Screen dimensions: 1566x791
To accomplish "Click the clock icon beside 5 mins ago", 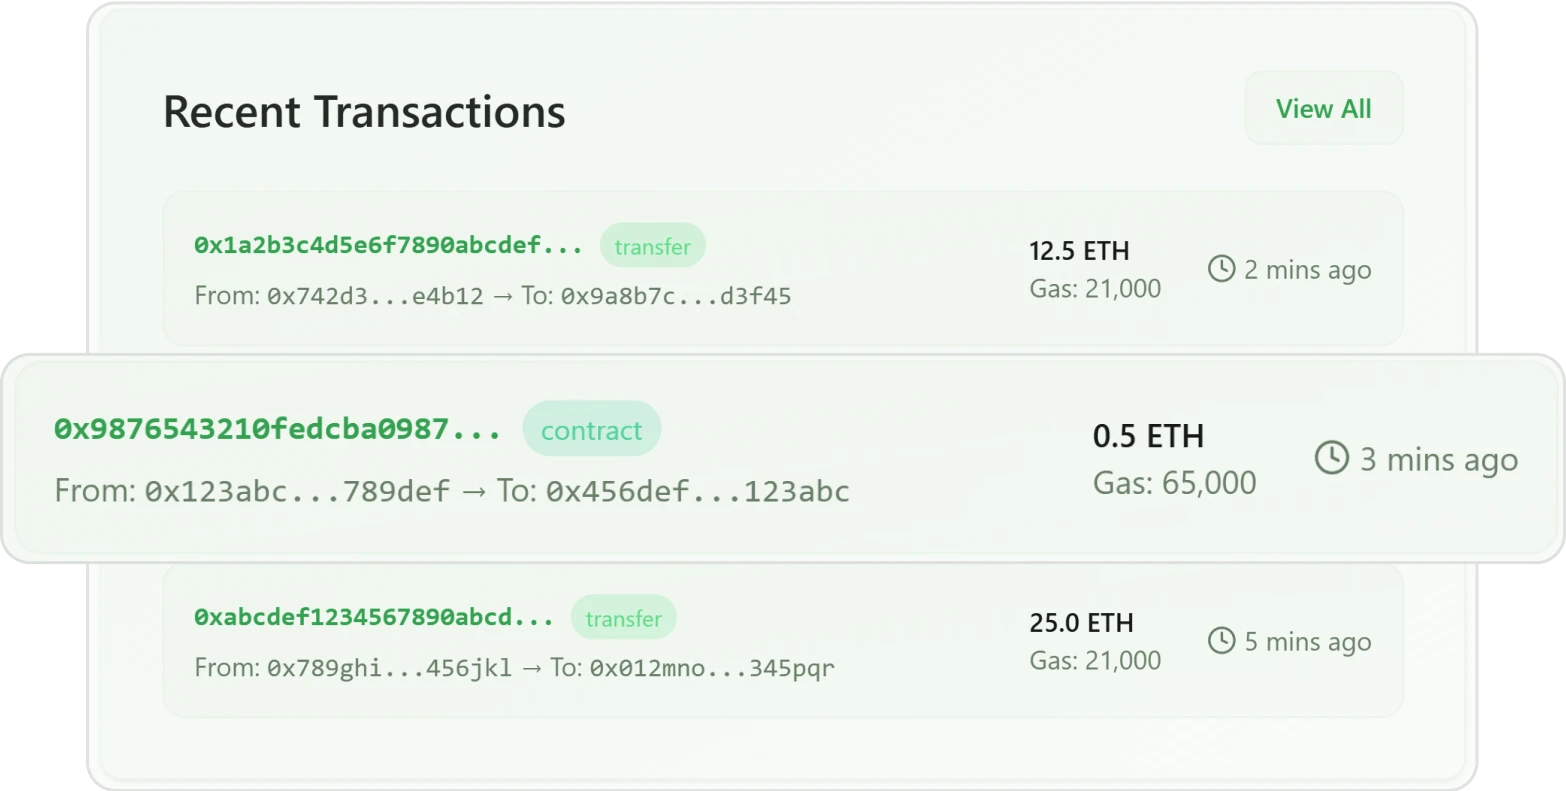I will coord(1221,641).
